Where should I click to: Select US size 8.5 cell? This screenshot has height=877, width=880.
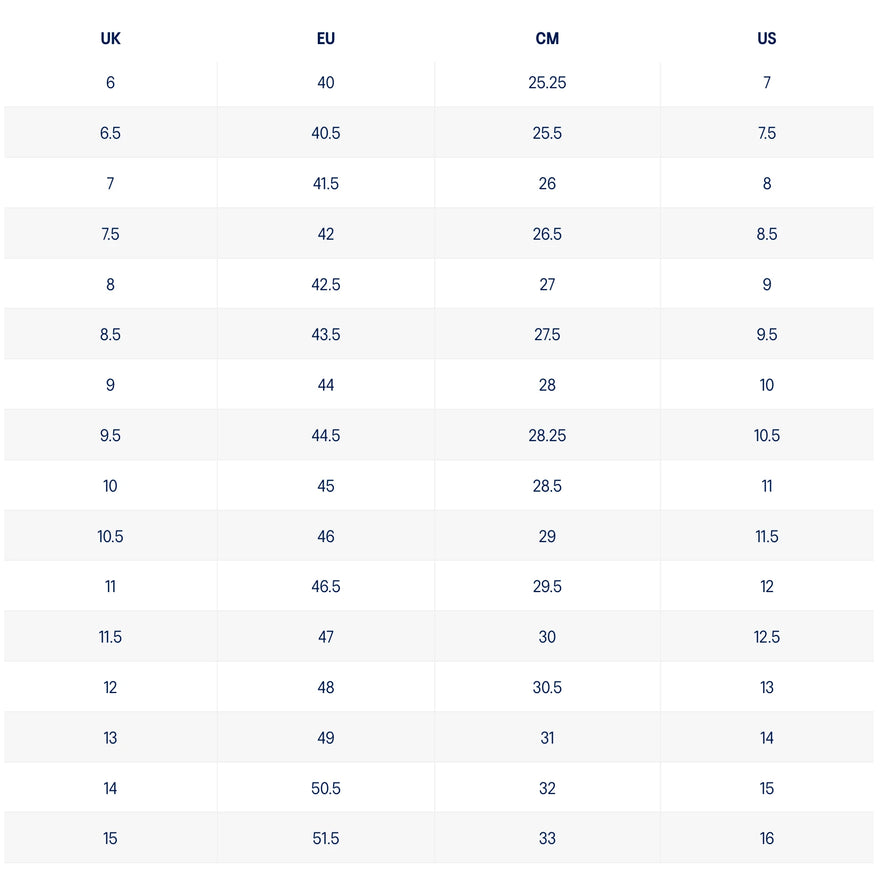[767, 234]
